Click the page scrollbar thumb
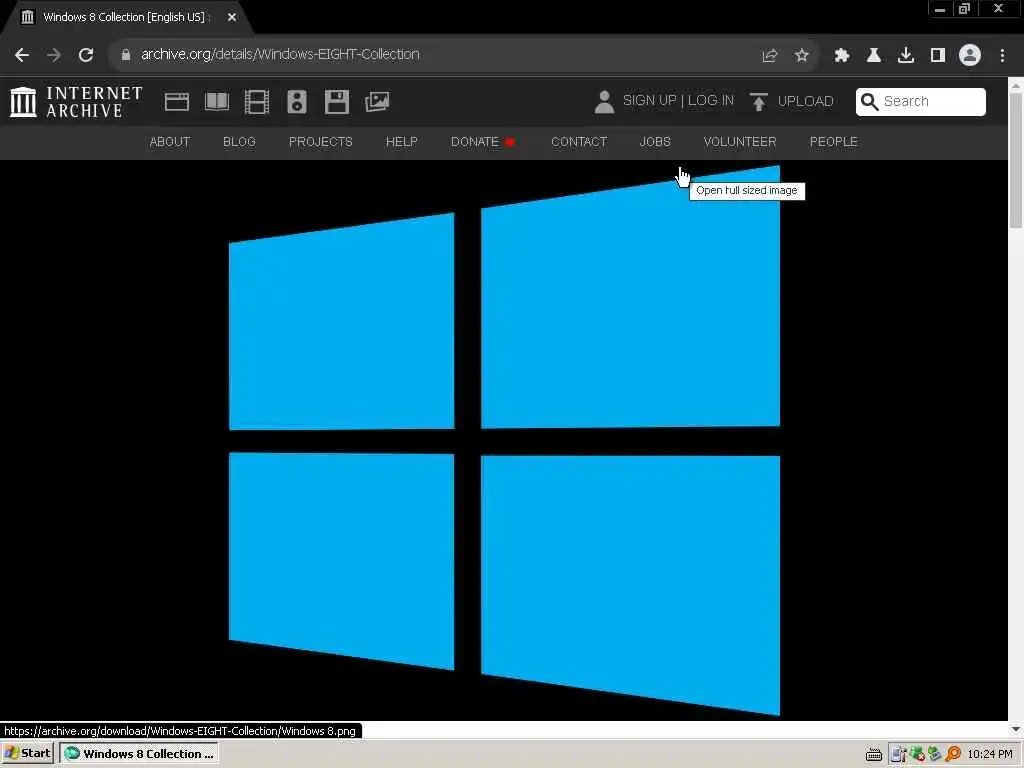This screenshot has width=1024, height=768. [x=1016, y=160]
